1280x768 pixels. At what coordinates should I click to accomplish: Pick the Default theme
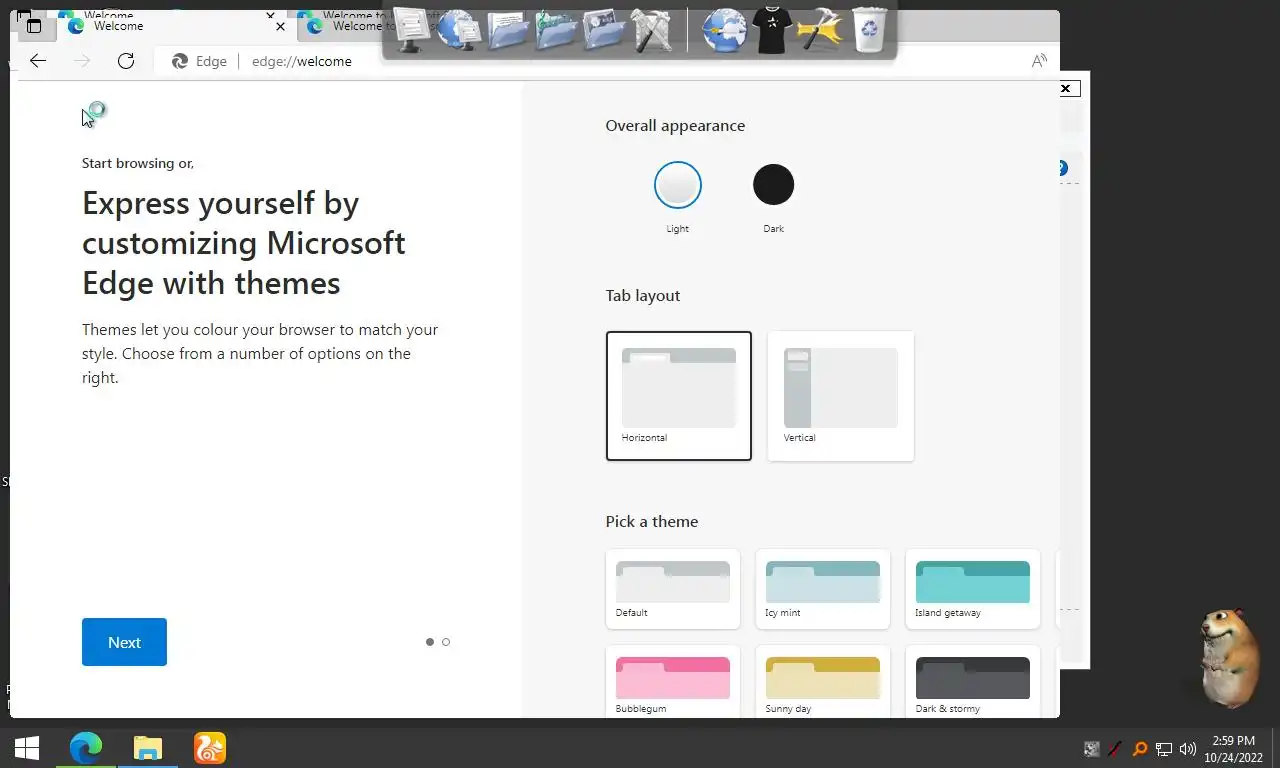673,589
